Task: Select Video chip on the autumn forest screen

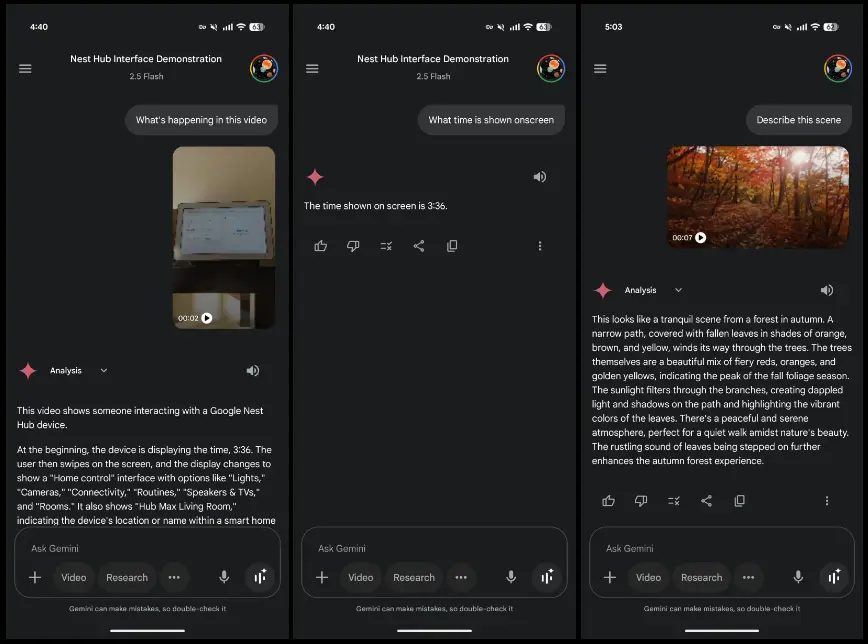Action: pos(648,577)
